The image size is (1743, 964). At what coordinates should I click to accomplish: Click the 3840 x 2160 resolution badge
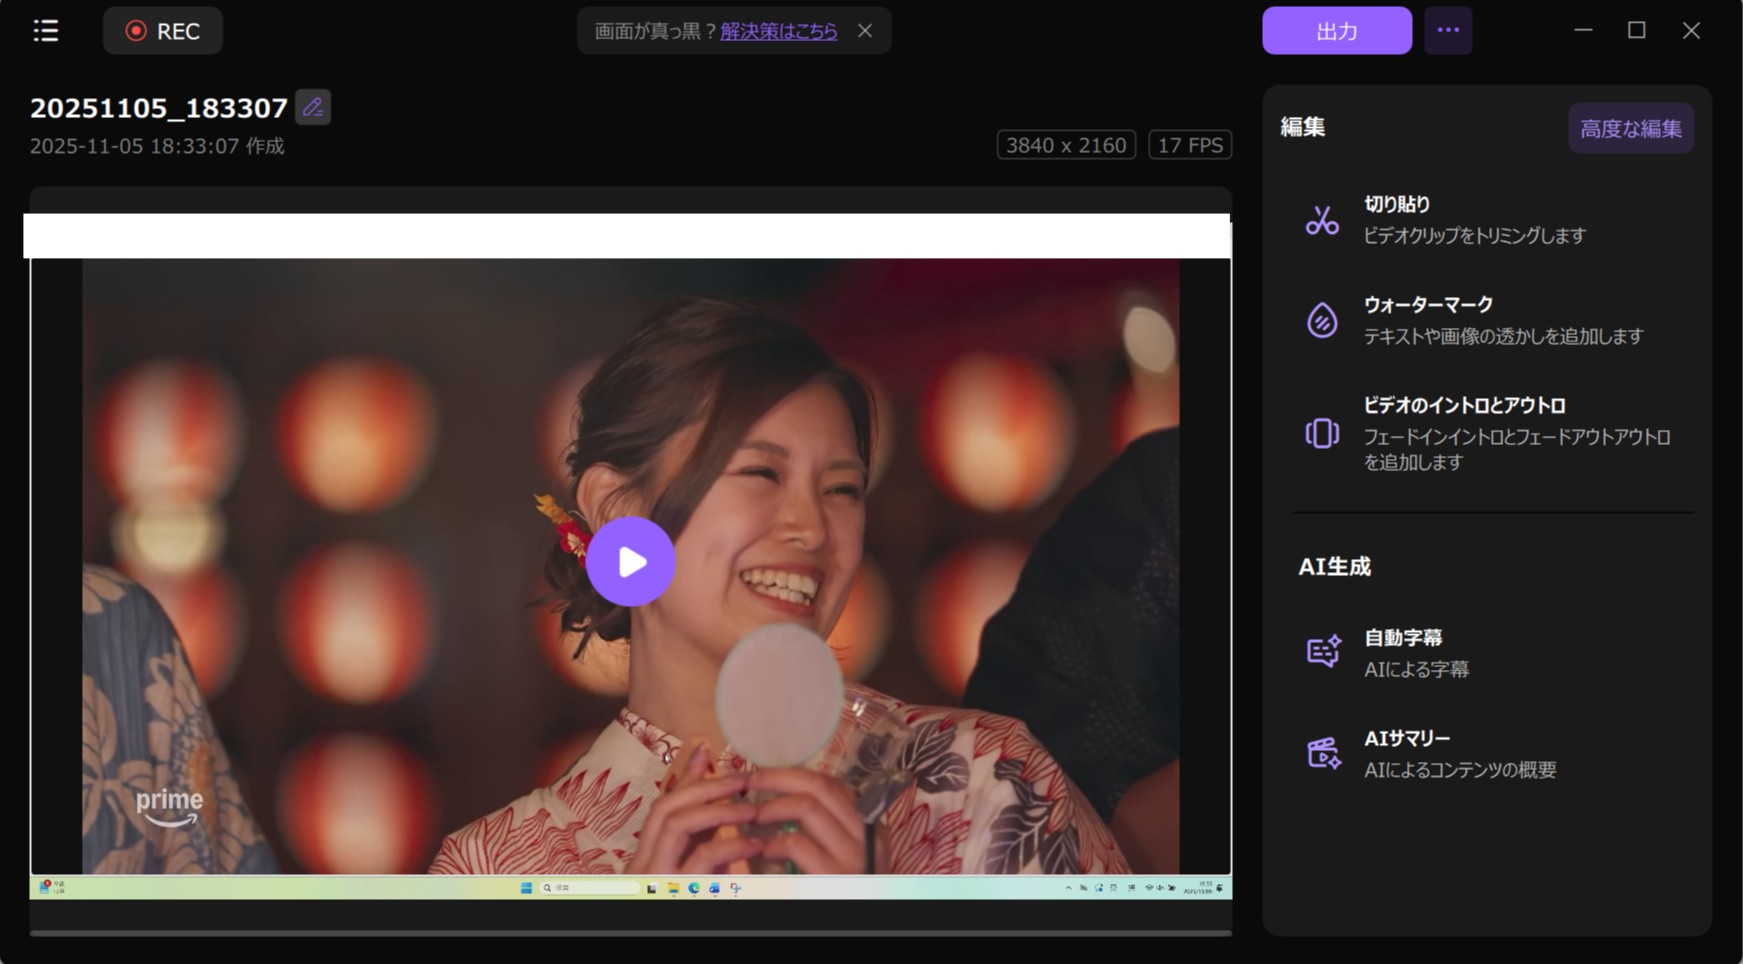point(1065,144)
